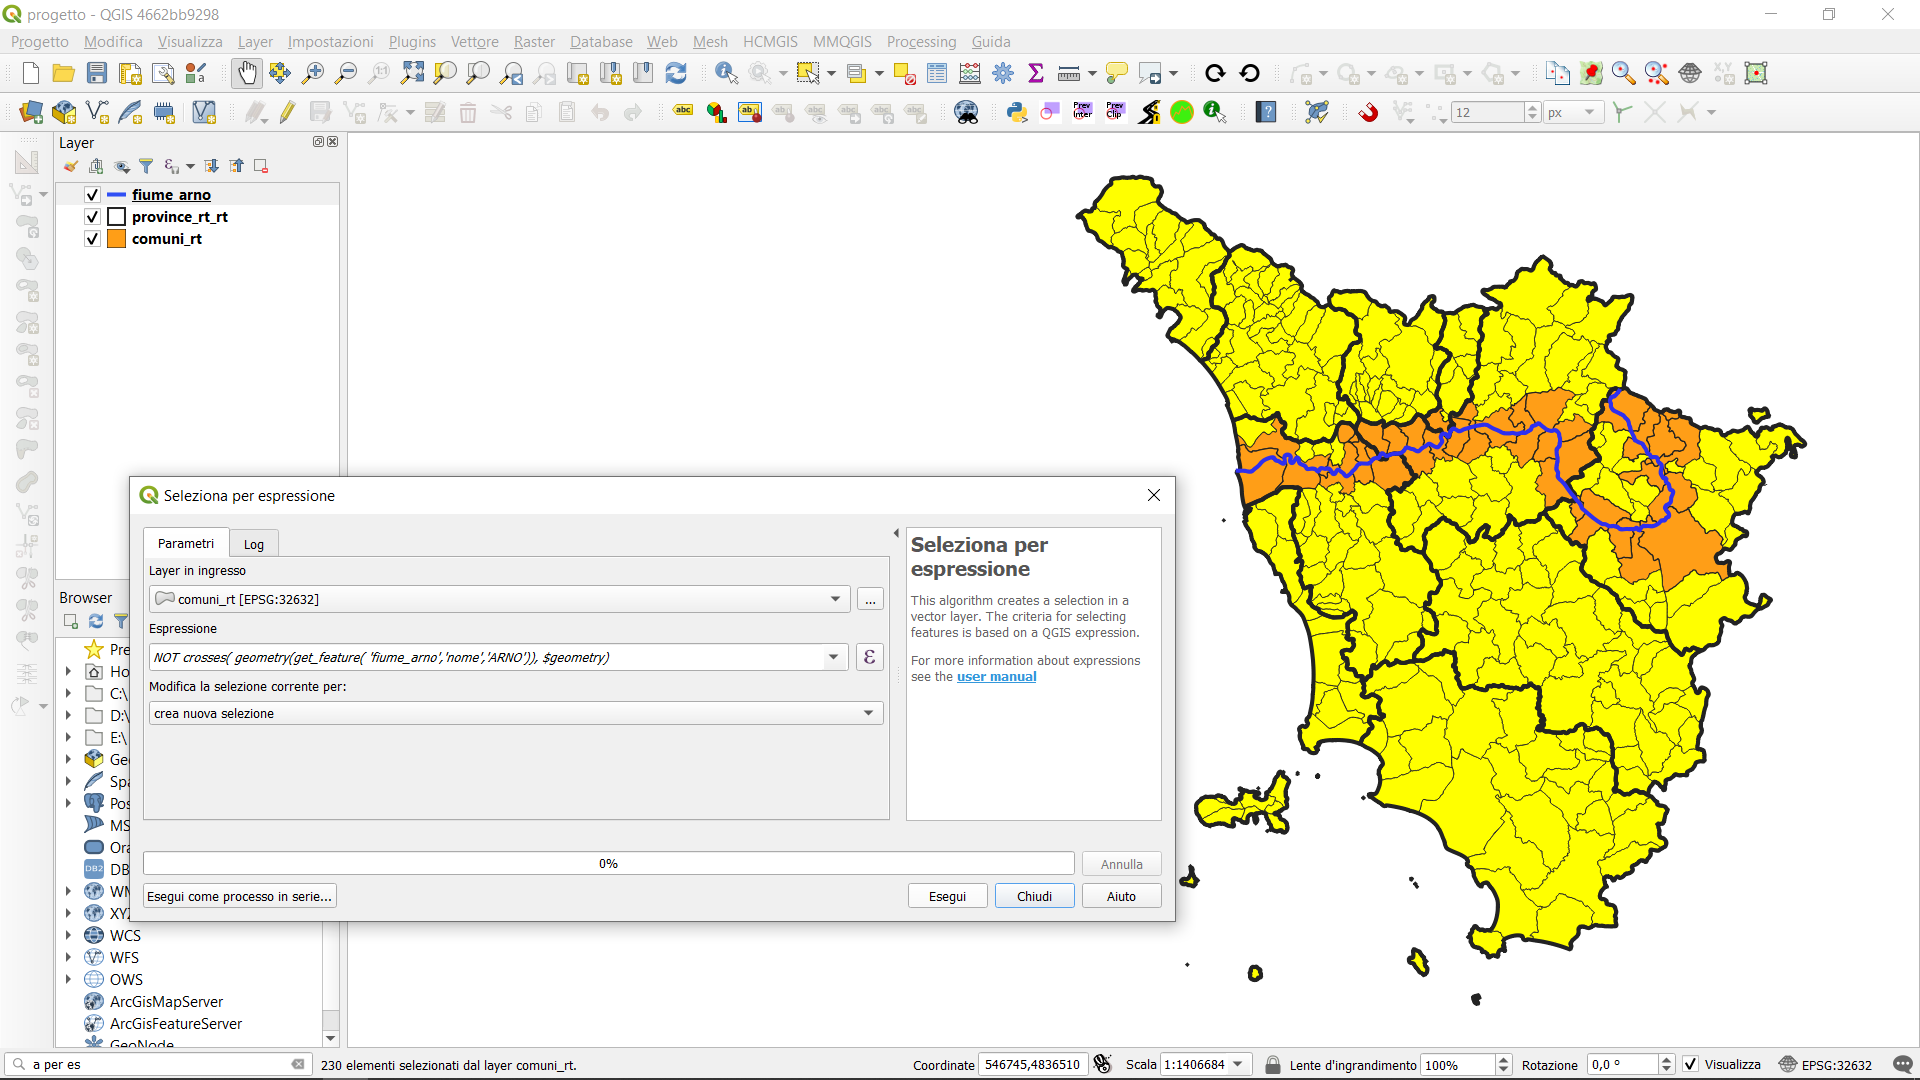Click the Save Project floppy icon
The width and height of the screenshot is (1920, 1080).
[x=97, y=73]
